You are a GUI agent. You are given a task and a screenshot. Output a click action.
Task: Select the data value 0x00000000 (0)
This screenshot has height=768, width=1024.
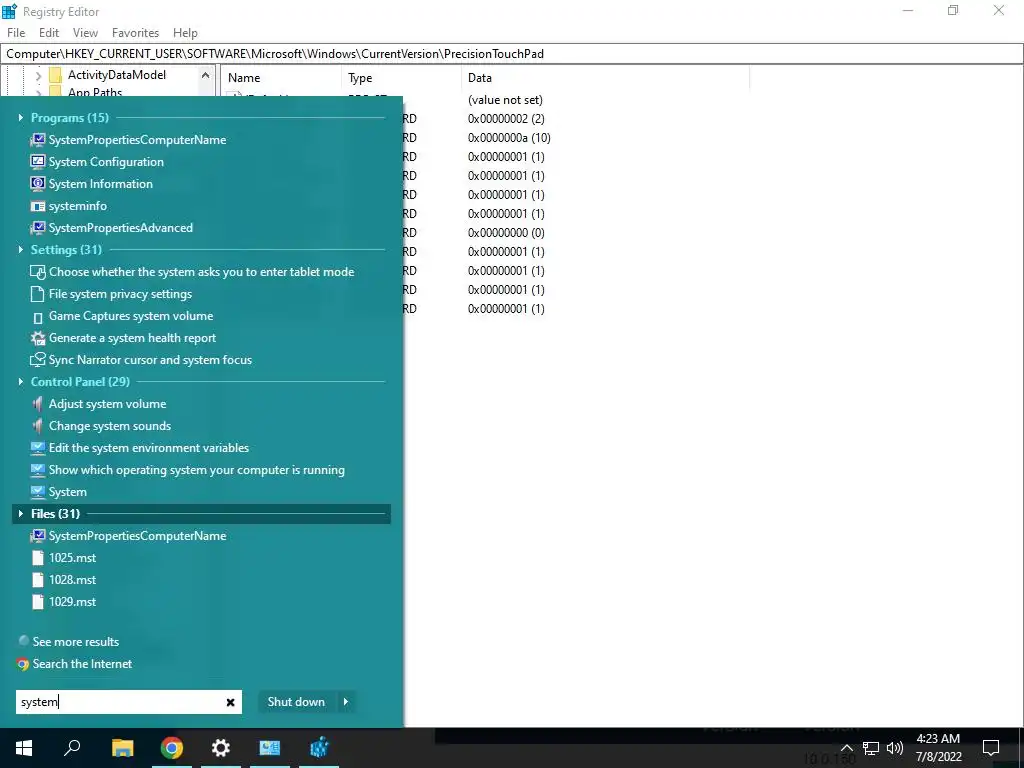[506, 232]
